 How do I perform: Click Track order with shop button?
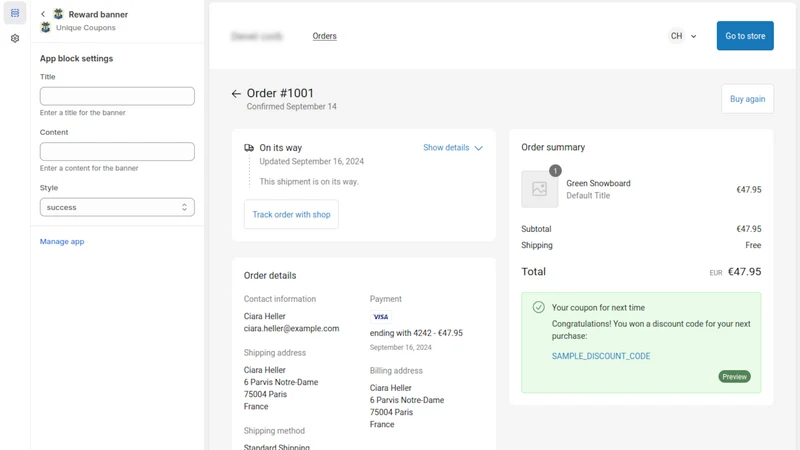[291, 214]
